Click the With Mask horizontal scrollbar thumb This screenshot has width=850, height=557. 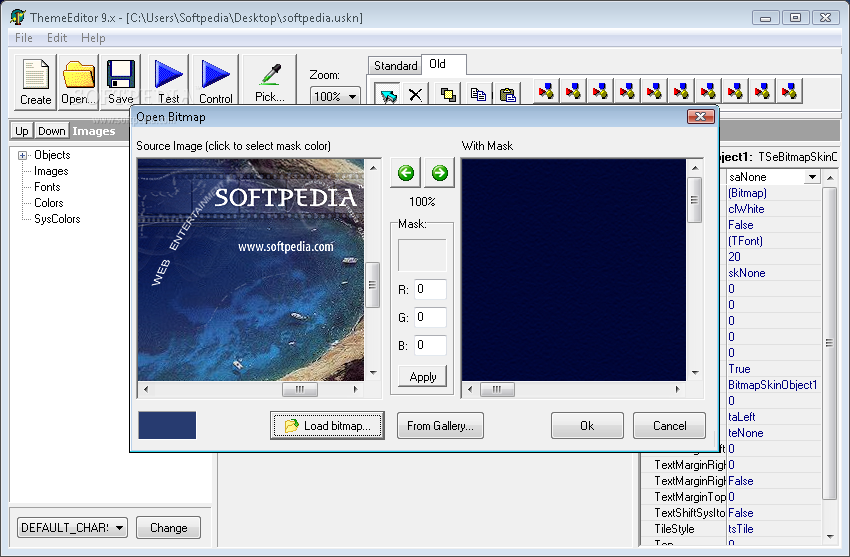pyautogui.click(x=497, y=389)
